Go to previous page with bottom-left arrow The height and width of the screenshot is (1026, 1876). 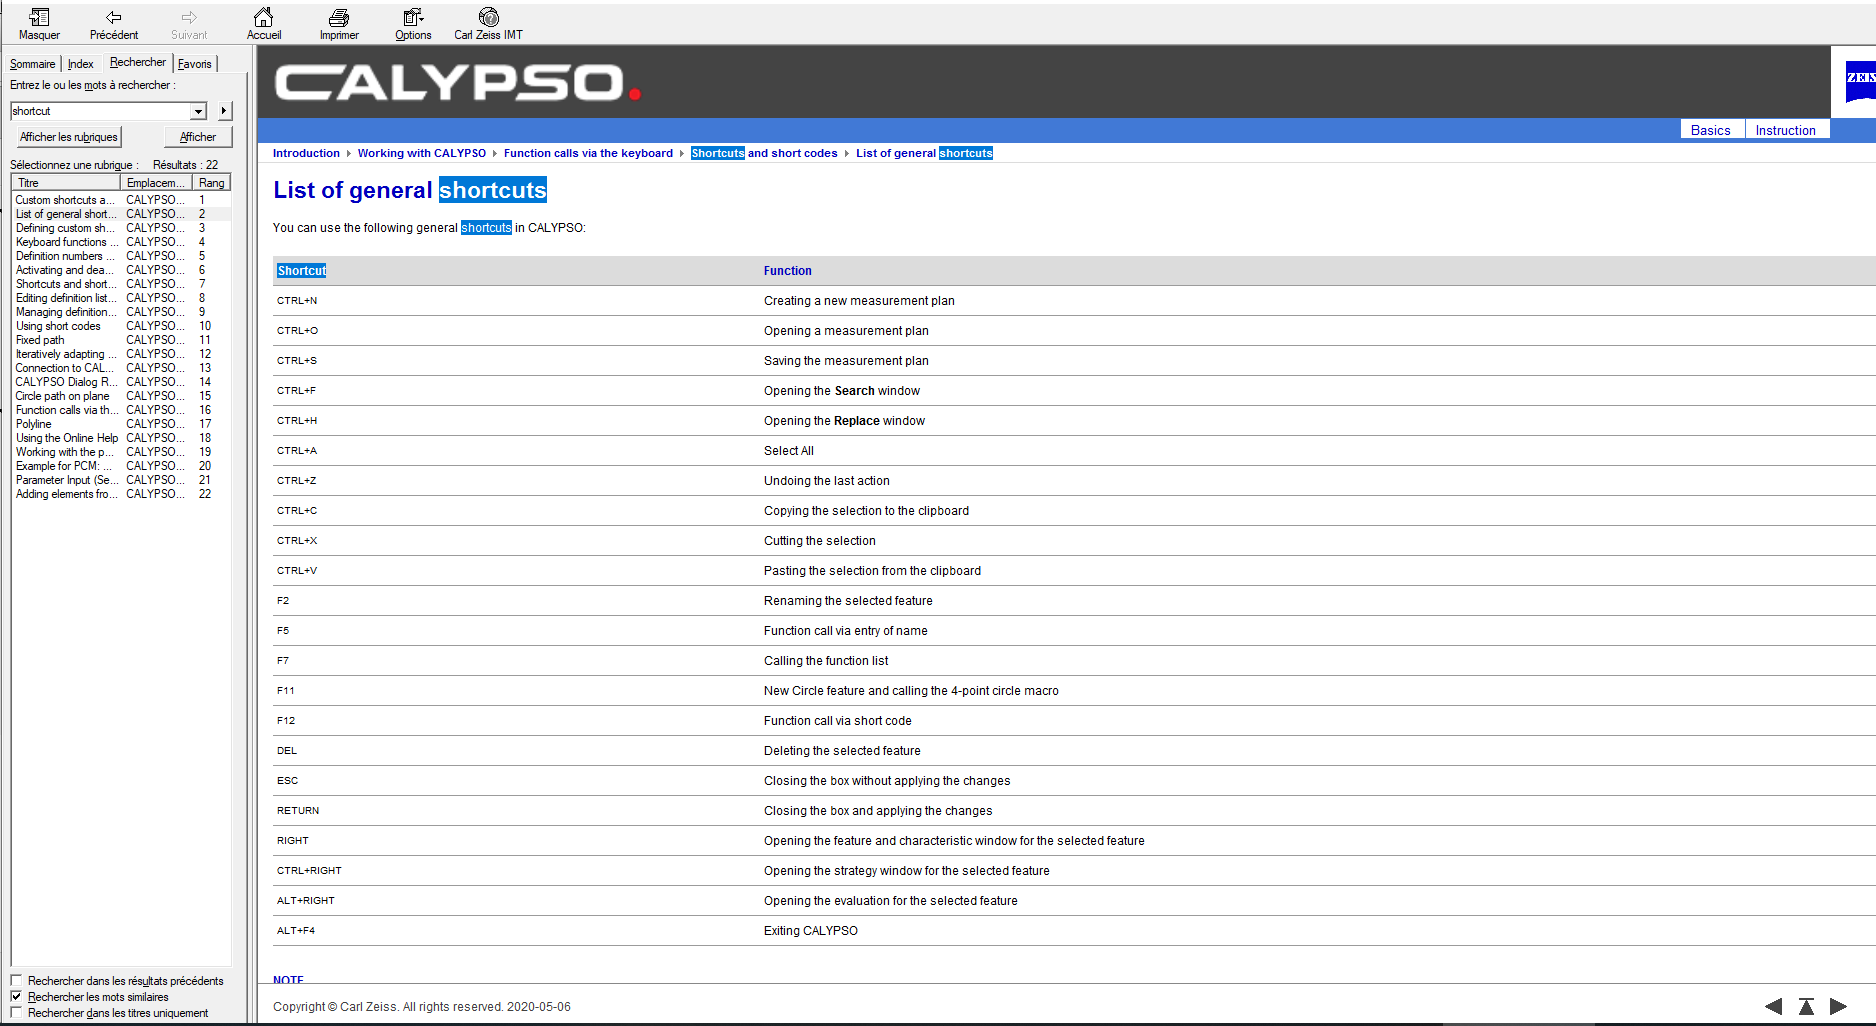(x=1773, y=1006)
